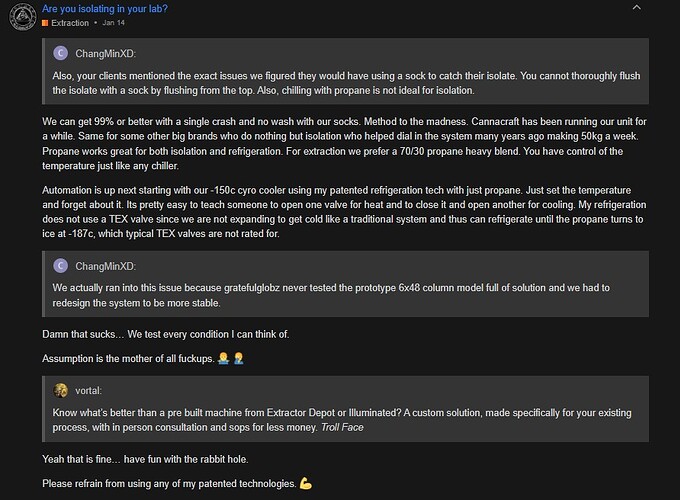Click the first quote block about sock isolation
This screenshot has width=680, height=500.
360,82
